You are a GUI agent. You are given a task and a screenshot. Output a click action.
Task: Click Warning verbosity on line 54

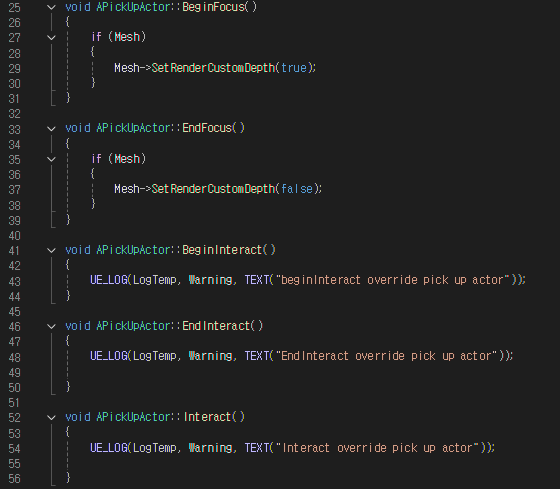pos(210,448)
